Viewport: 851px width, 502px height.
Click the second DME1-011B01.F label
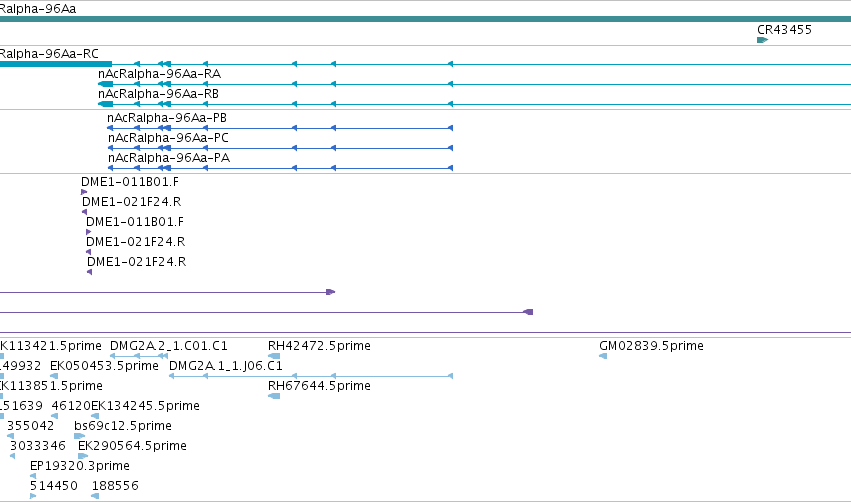(135, 222)
